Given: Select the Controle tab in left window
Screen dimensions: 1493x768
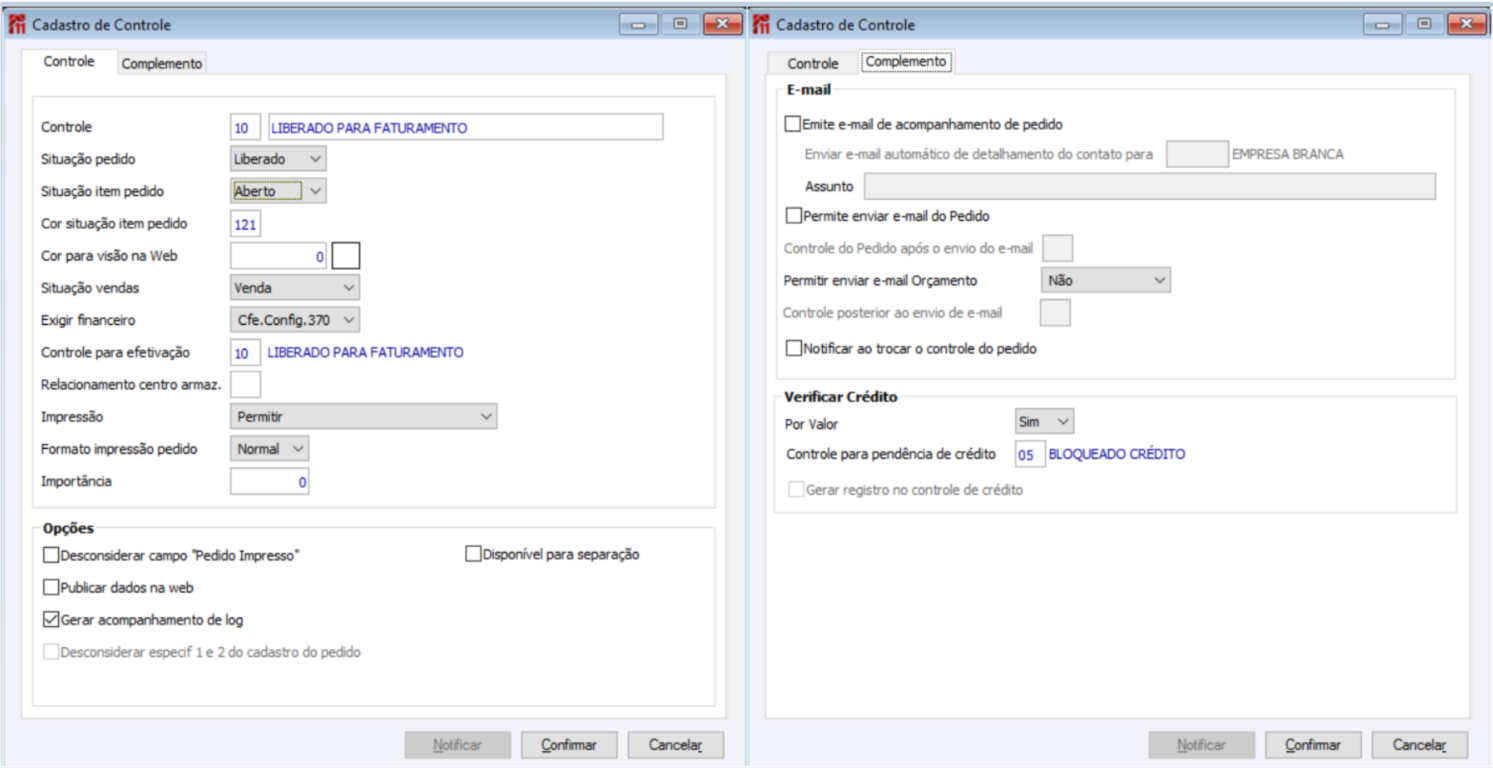Looking at the screenshot, I should 69,62.
